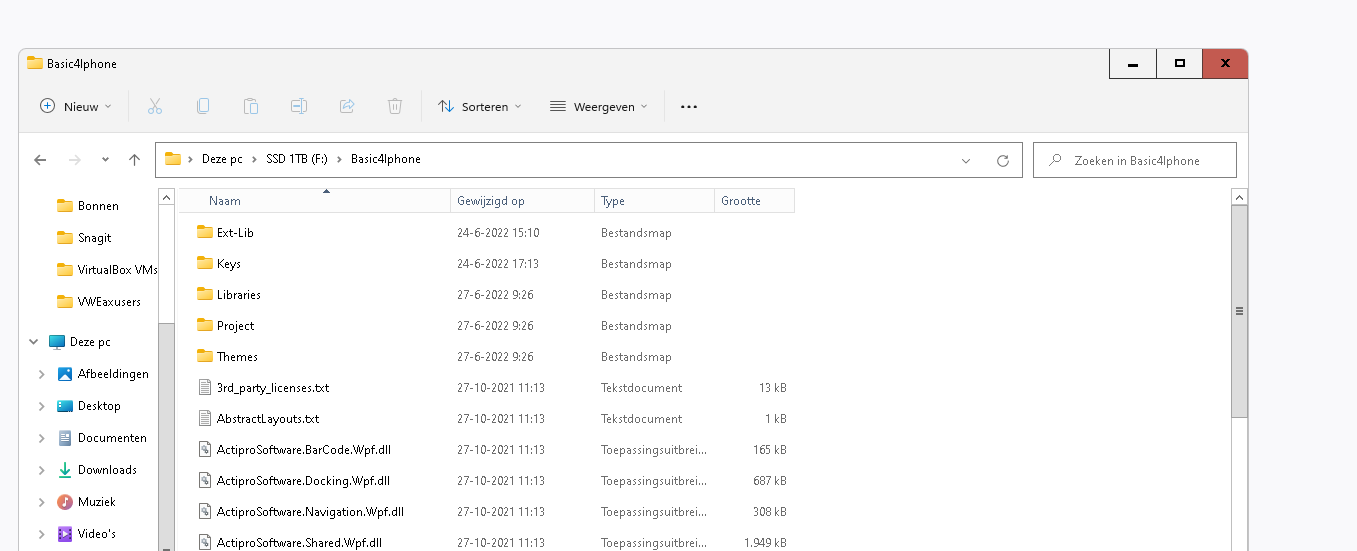Select SSD 1TB (F:) in breadcrumb
This screenshot has height=551, width=1357.
pos(296,159)
